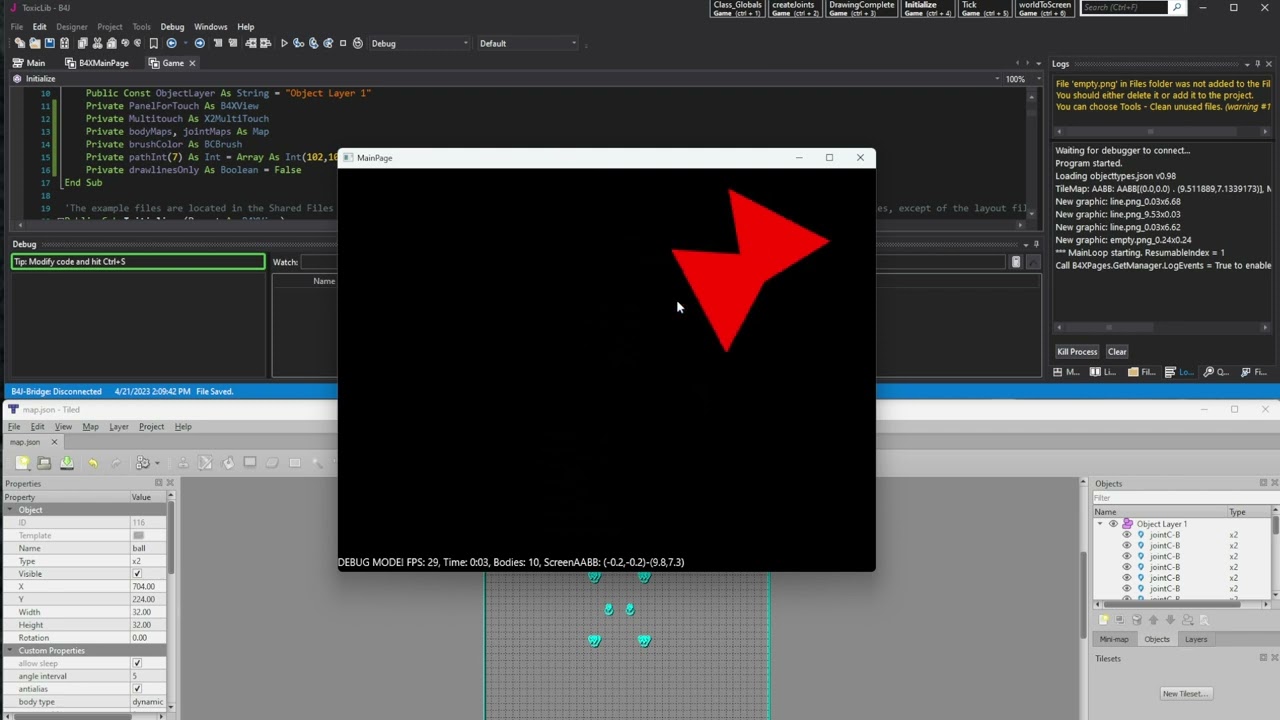Click delete icon beside Watch field

tap(1016, 262)
